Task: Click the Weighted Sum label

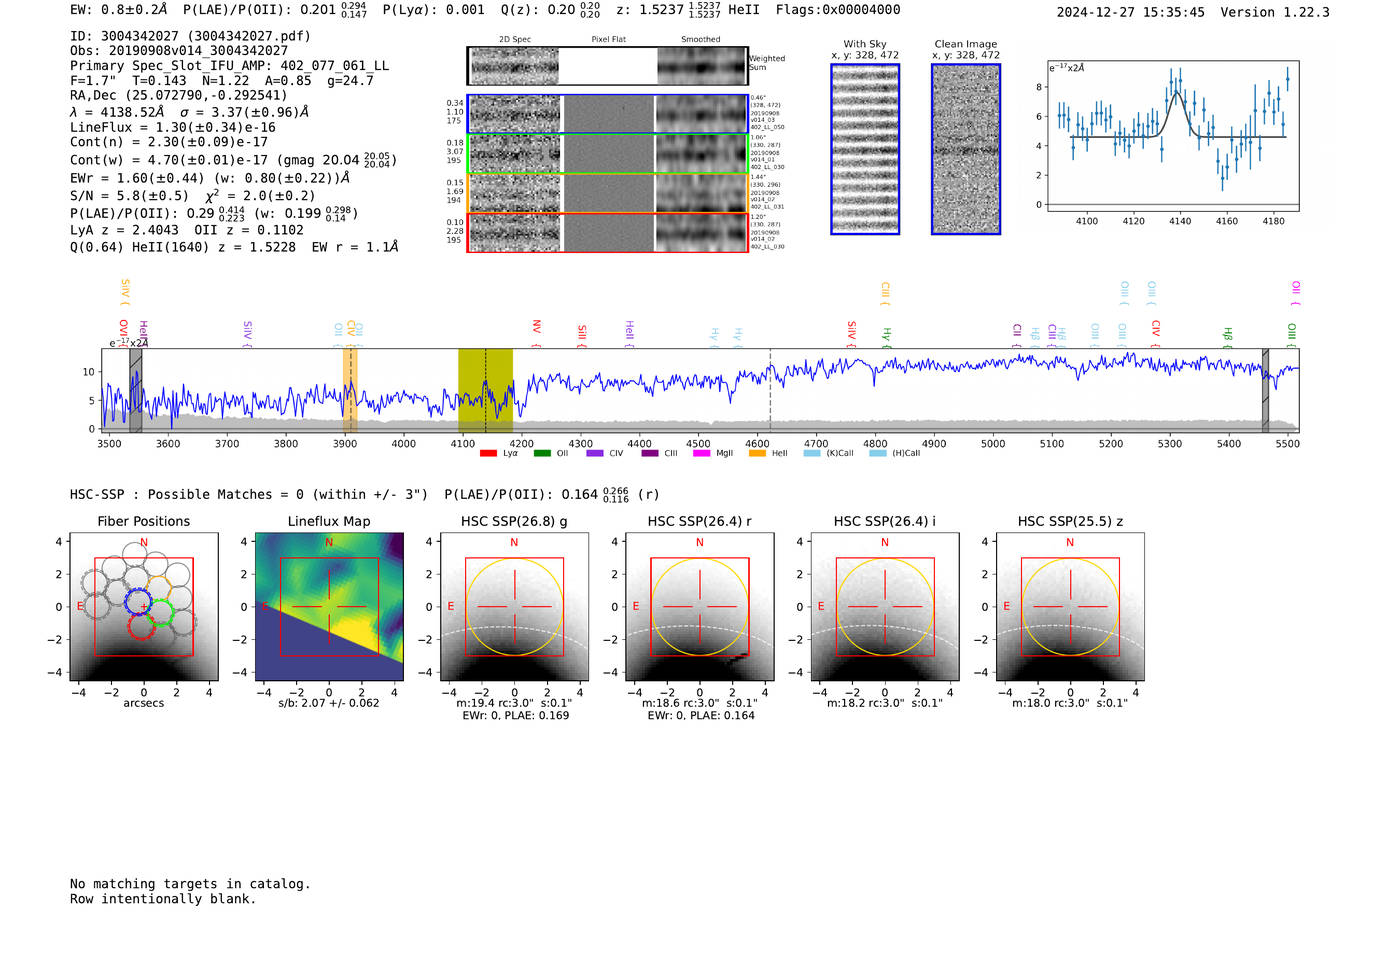Action: [x=767, y=63]
